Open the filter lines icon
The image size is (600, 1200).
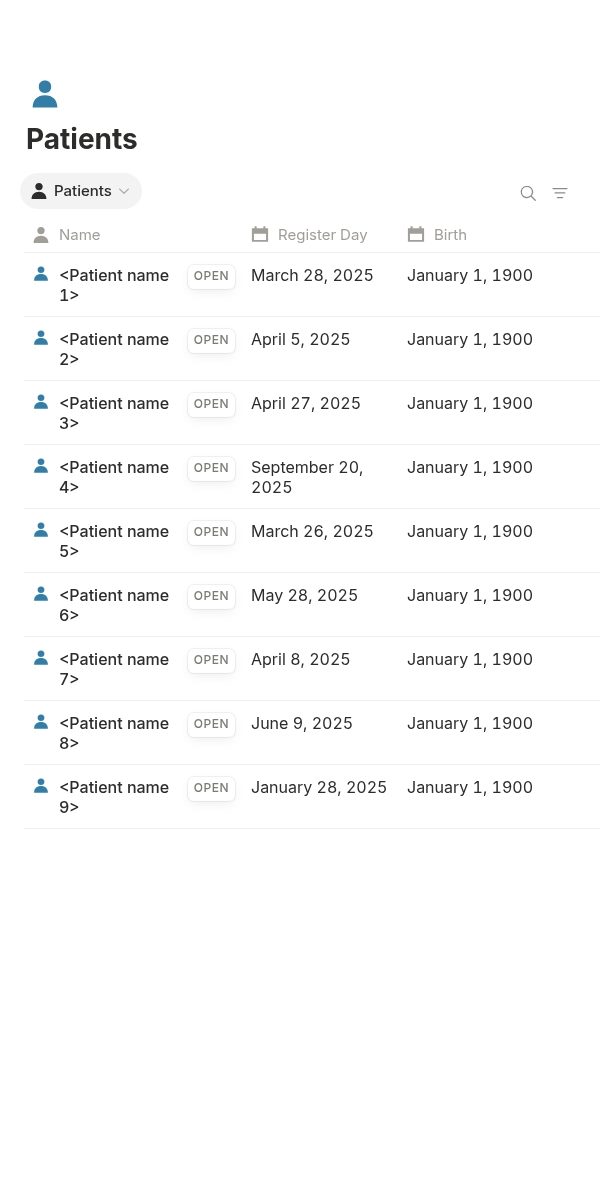pos(560,193)
